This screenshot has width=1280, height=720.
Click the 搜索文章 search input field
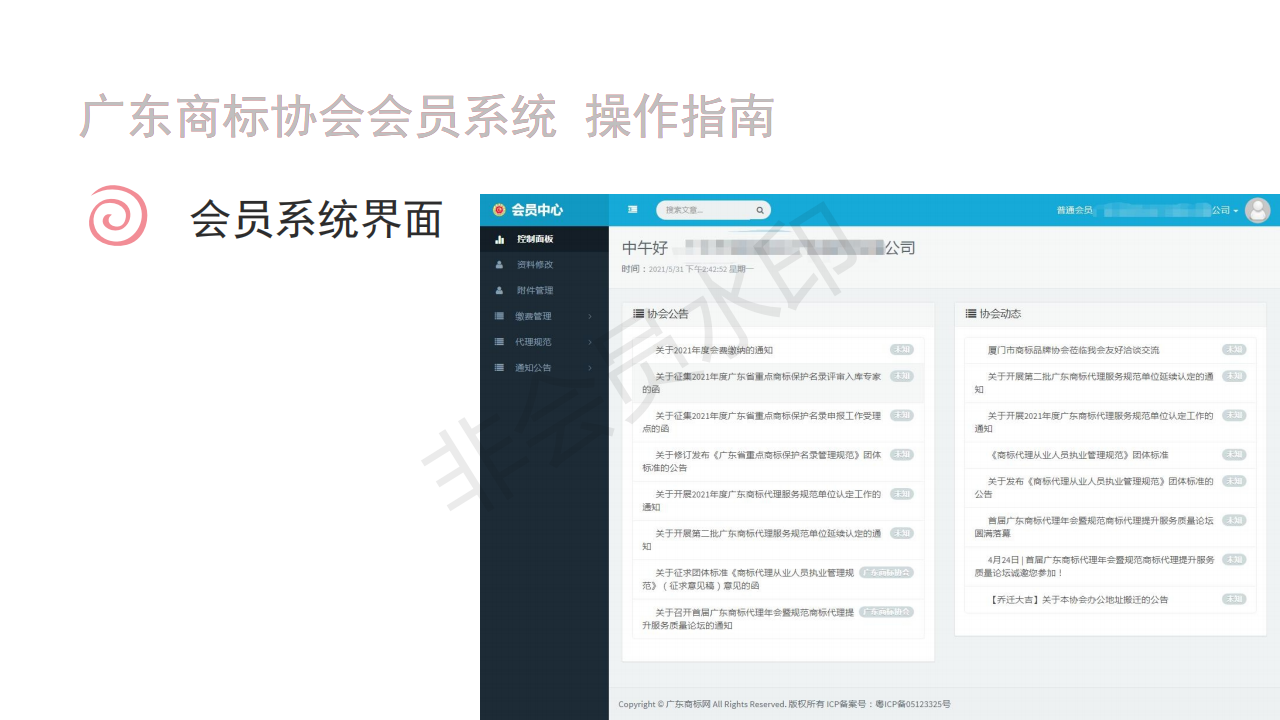(x=705, y=210)
